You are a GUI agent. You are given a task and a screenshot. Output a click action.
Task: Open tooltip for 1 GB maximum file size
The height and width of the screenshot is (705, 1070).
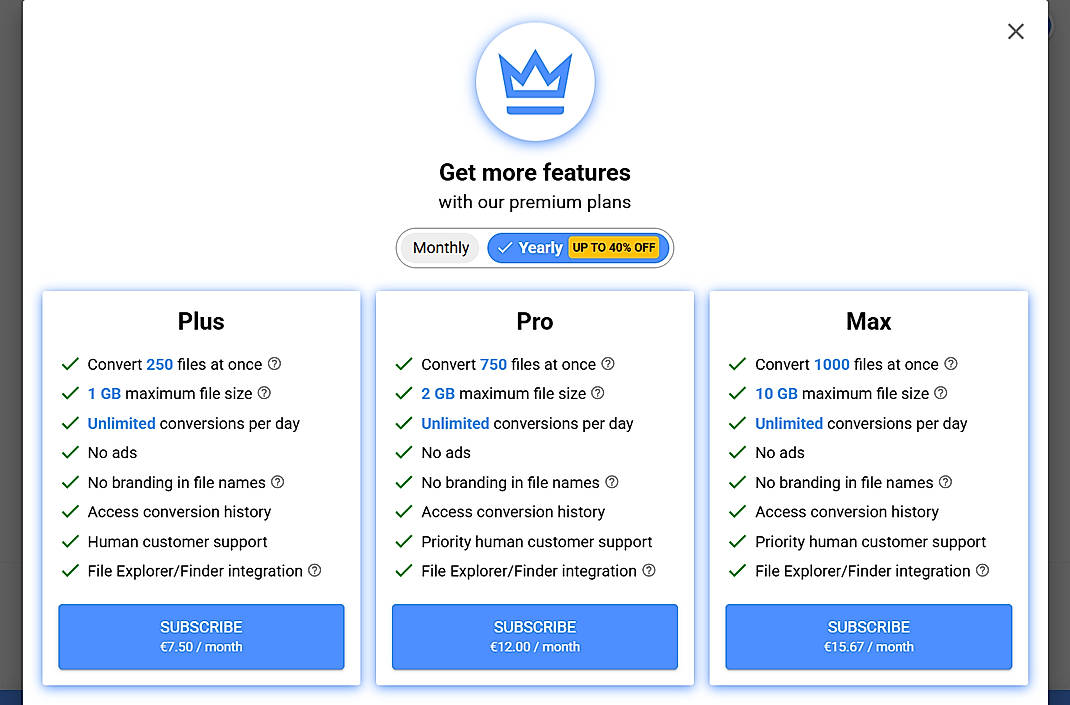(x=263, y=393)
